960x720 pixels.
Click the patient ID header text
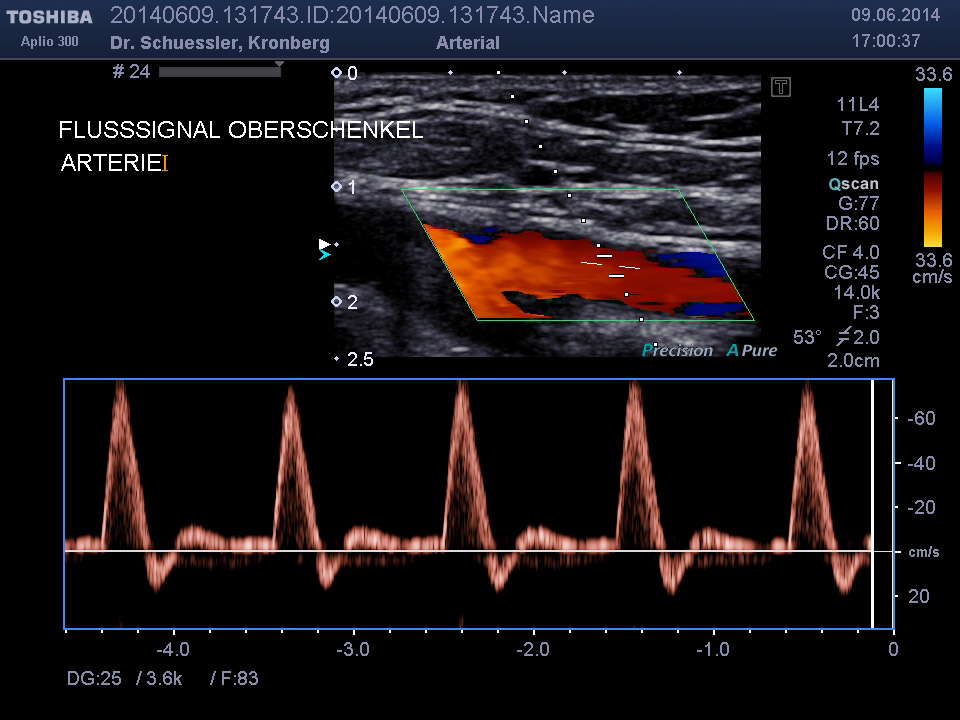(352, 15)
